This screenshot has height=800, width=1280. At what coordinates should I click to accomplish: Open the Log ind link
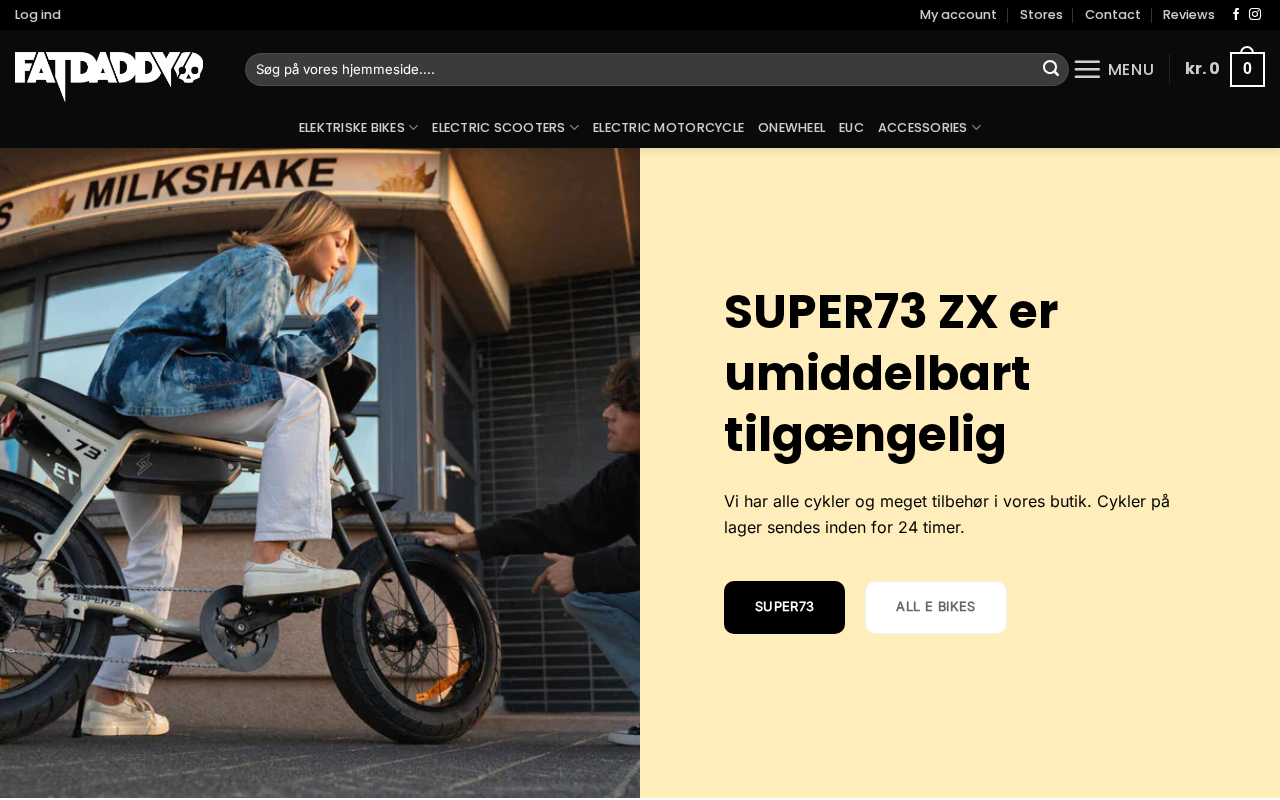click(x=38, y=15)
